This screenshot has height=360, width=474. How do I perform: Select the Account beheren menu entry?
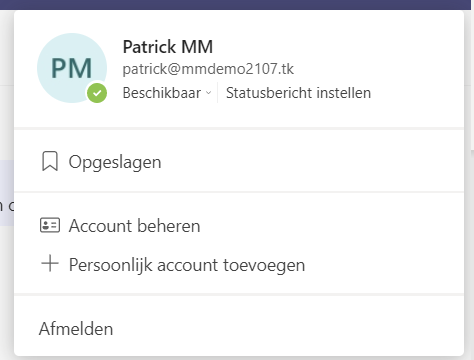(x=239, y=226)
